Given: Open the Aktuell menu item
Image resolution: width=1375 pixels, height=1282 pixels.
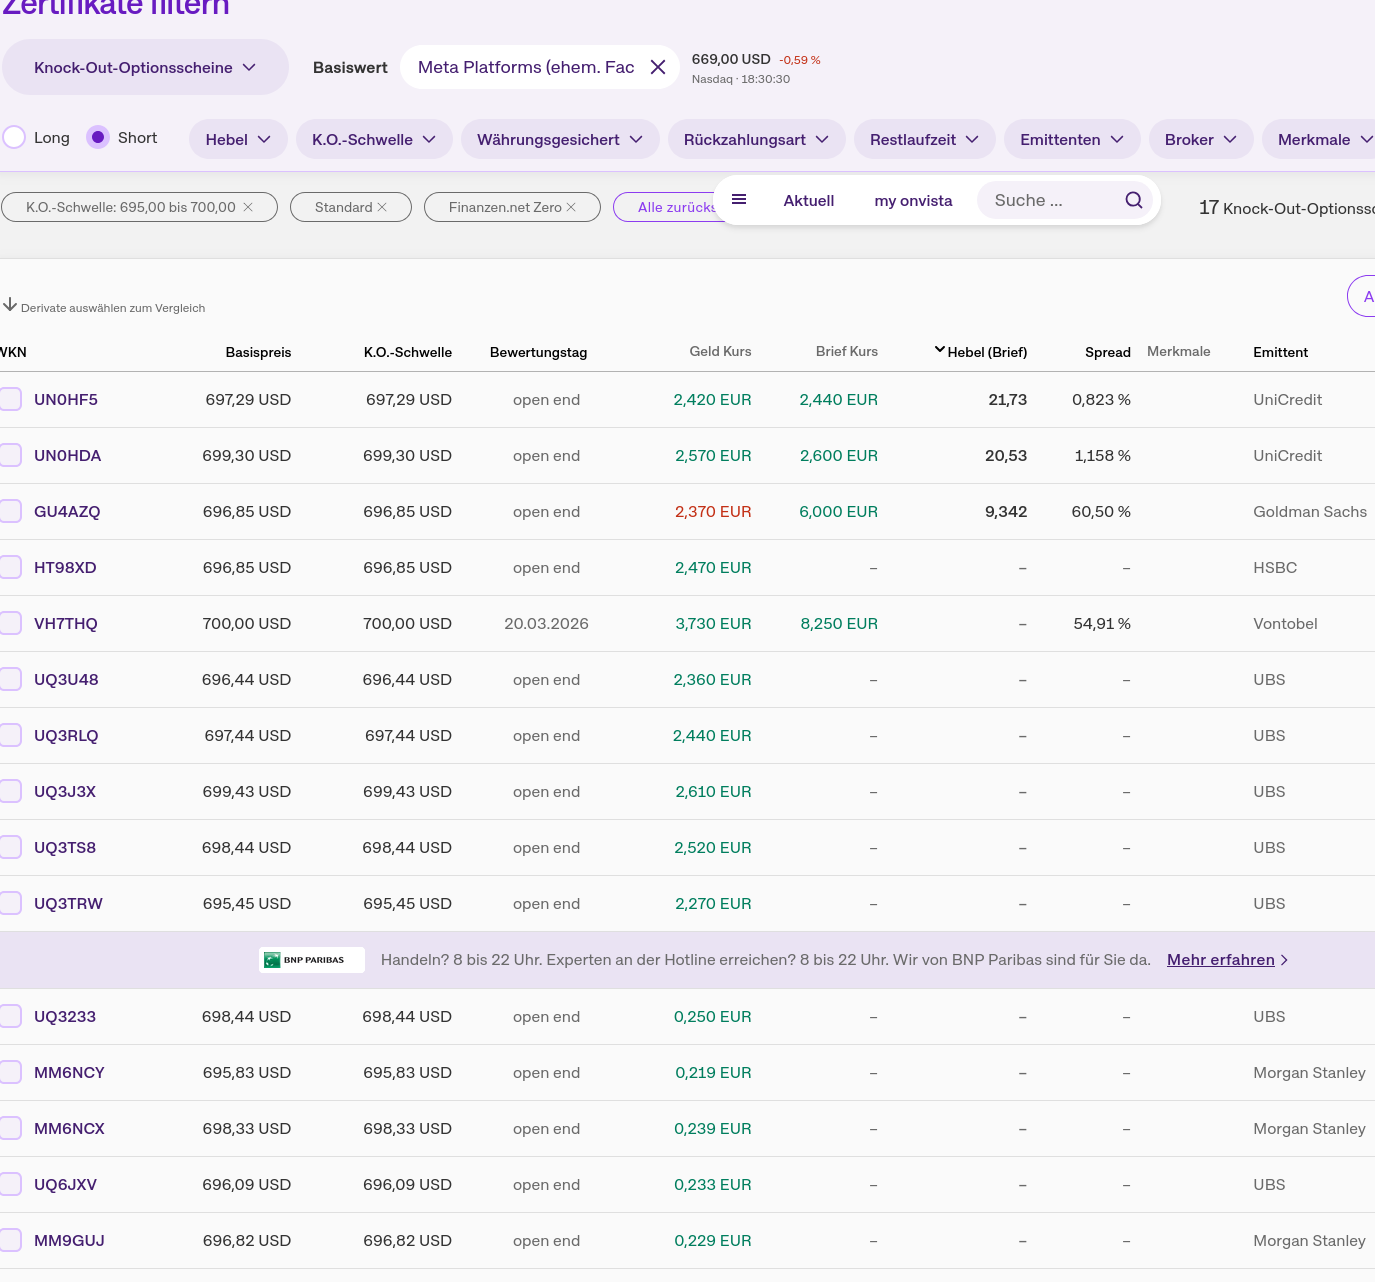Looking at the screenshot, I should click(x=808, y=201).
